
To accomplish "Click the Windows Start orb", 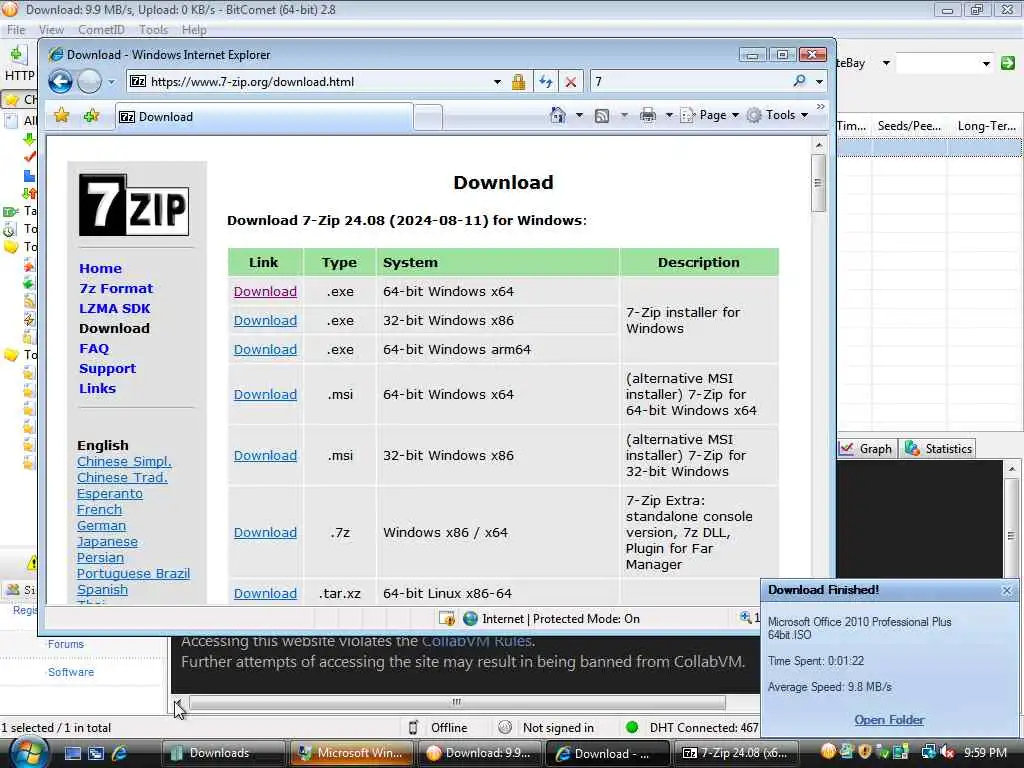I will click(x=28, y=753).
